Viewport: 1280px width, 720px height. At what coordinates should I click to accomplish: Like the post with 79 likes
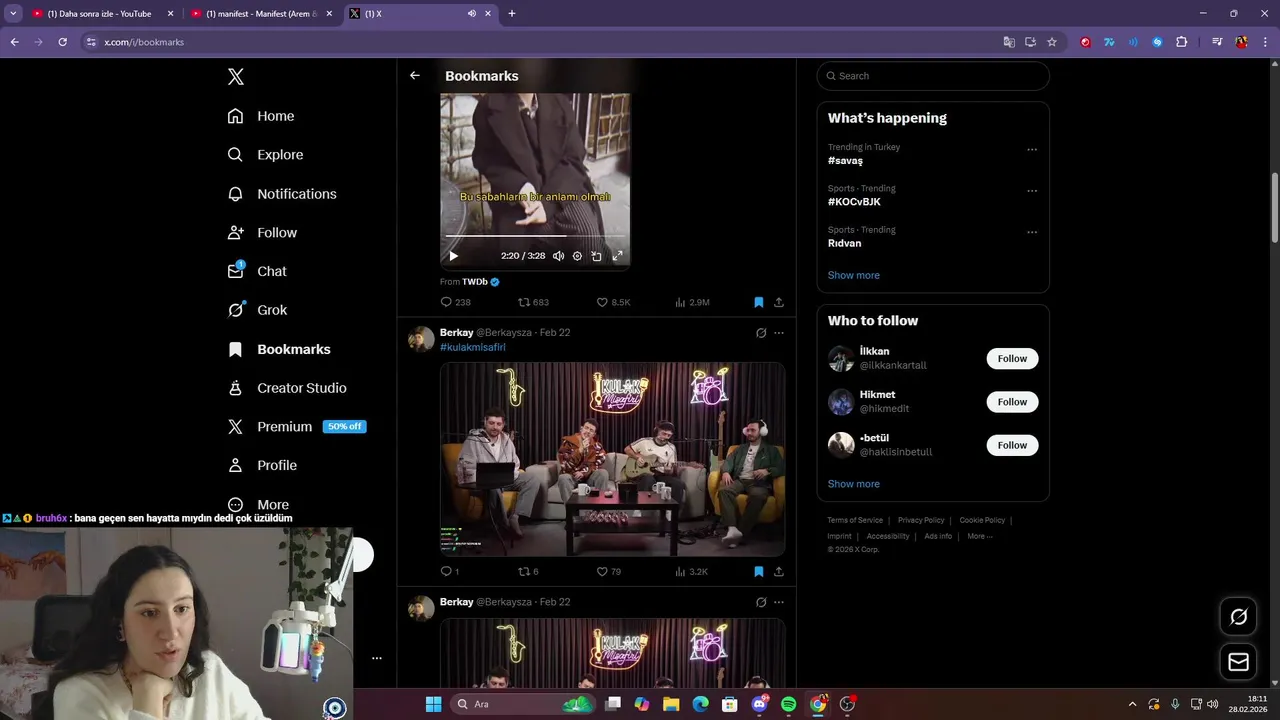[x=608, y=572]
